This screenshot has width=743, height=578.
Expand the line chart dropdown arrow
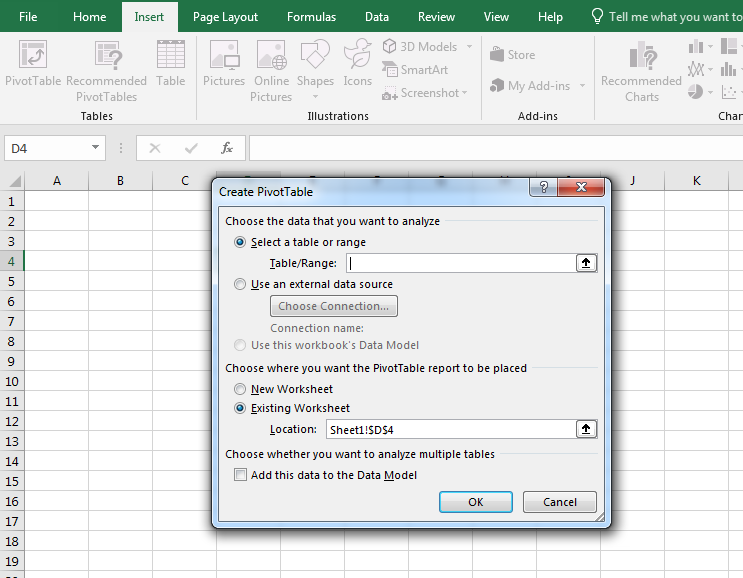[x=710, y=70]
